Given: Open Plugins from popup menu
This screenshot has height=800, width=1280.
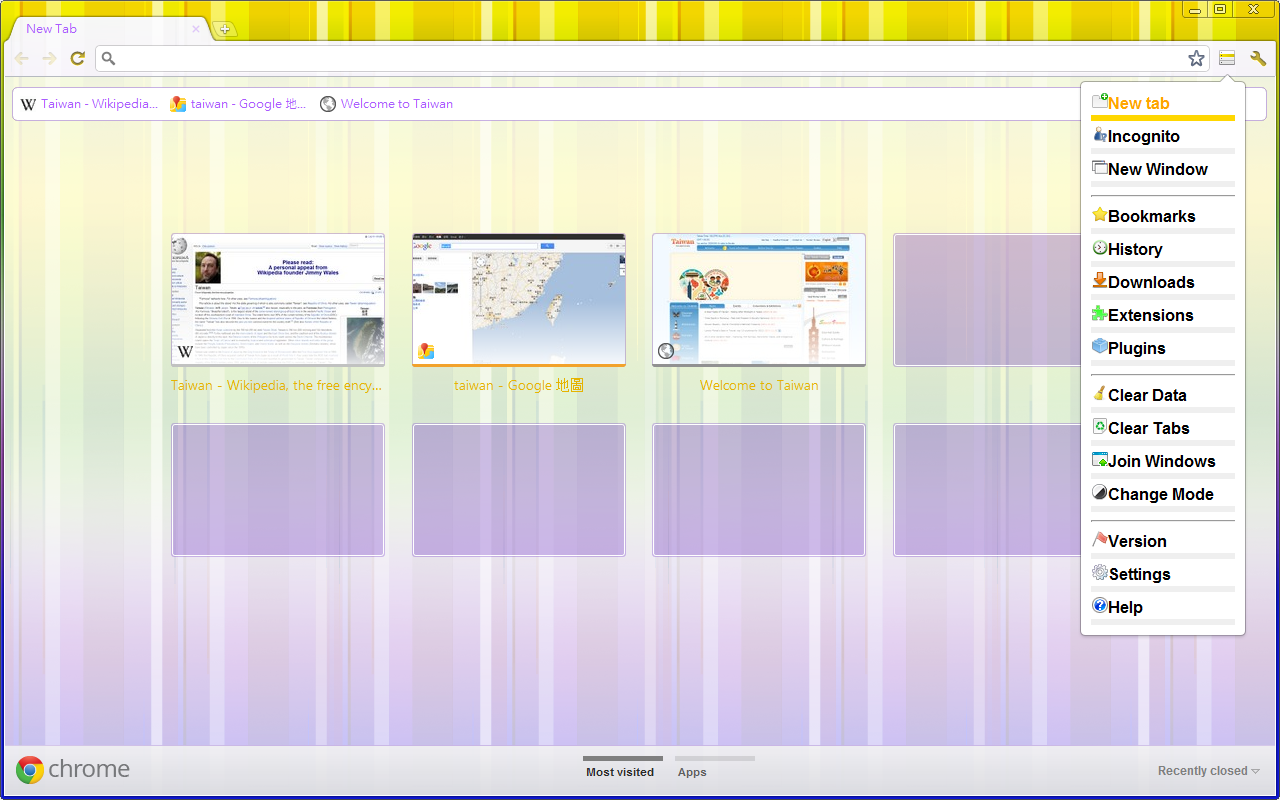Looking at the screenshot, I should tap(1163, 349).
